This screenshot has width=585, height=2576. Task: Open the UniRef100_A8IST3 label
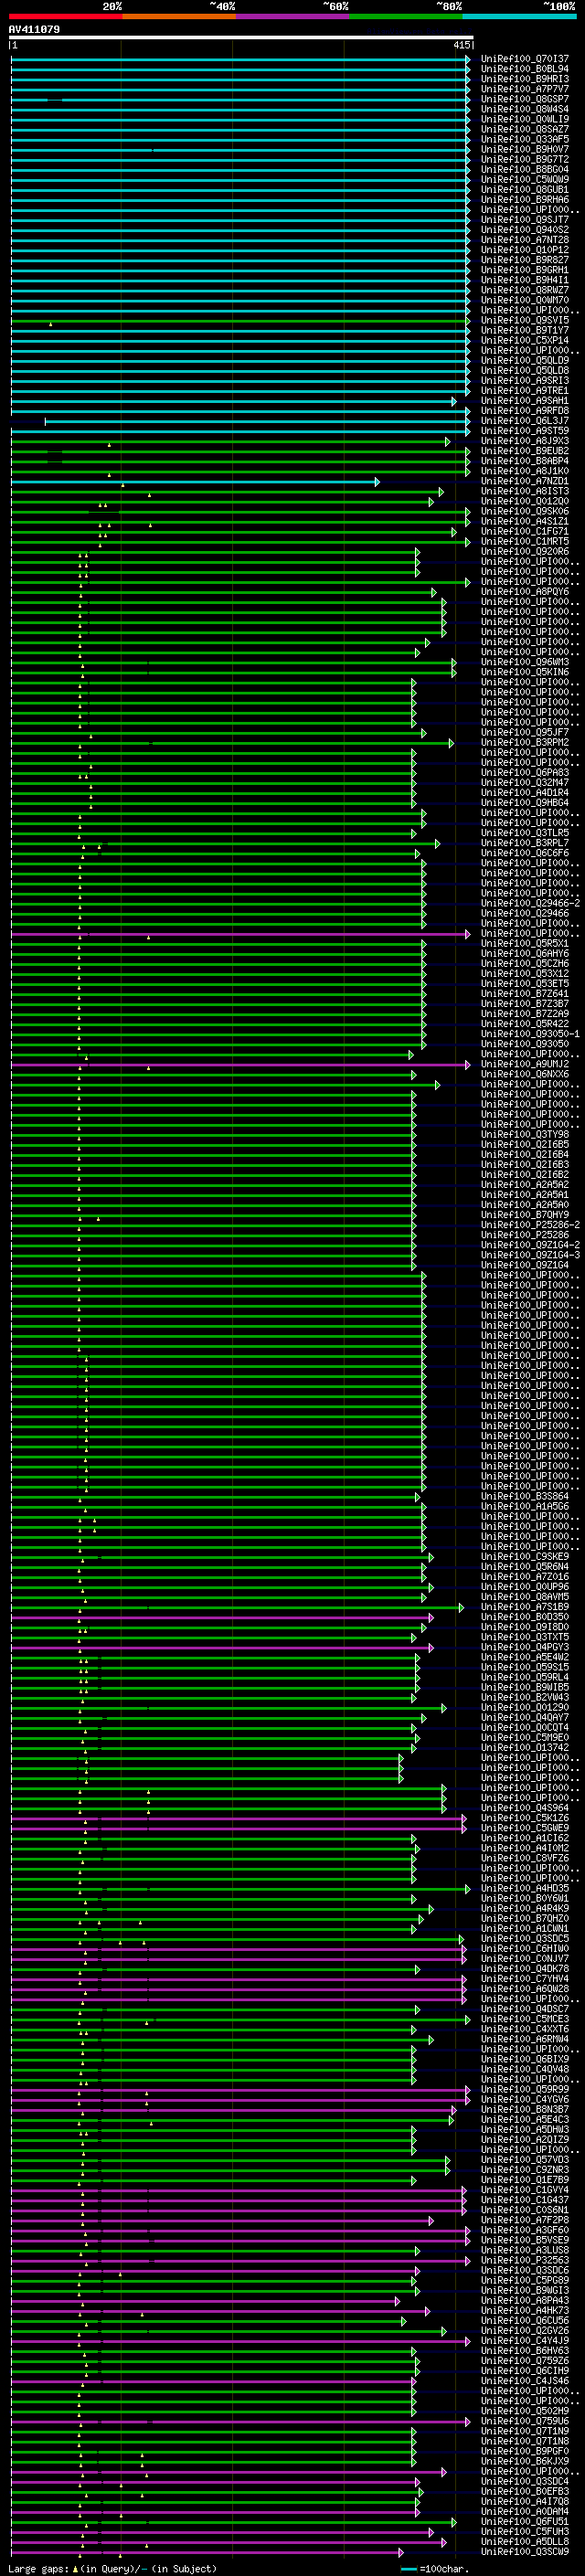point(525,491)
